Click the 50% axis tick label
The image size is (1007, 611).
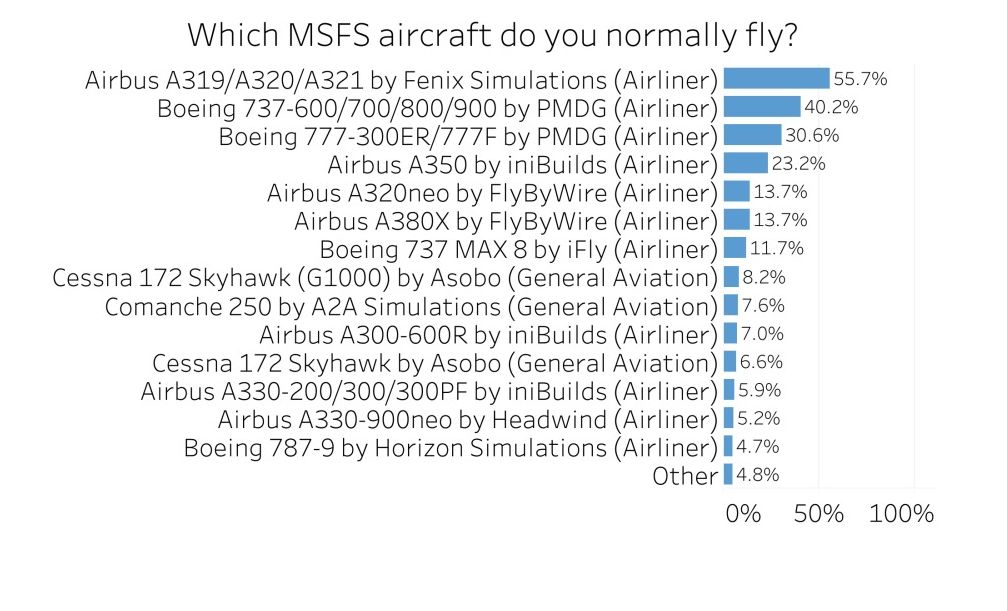(819, 514)
